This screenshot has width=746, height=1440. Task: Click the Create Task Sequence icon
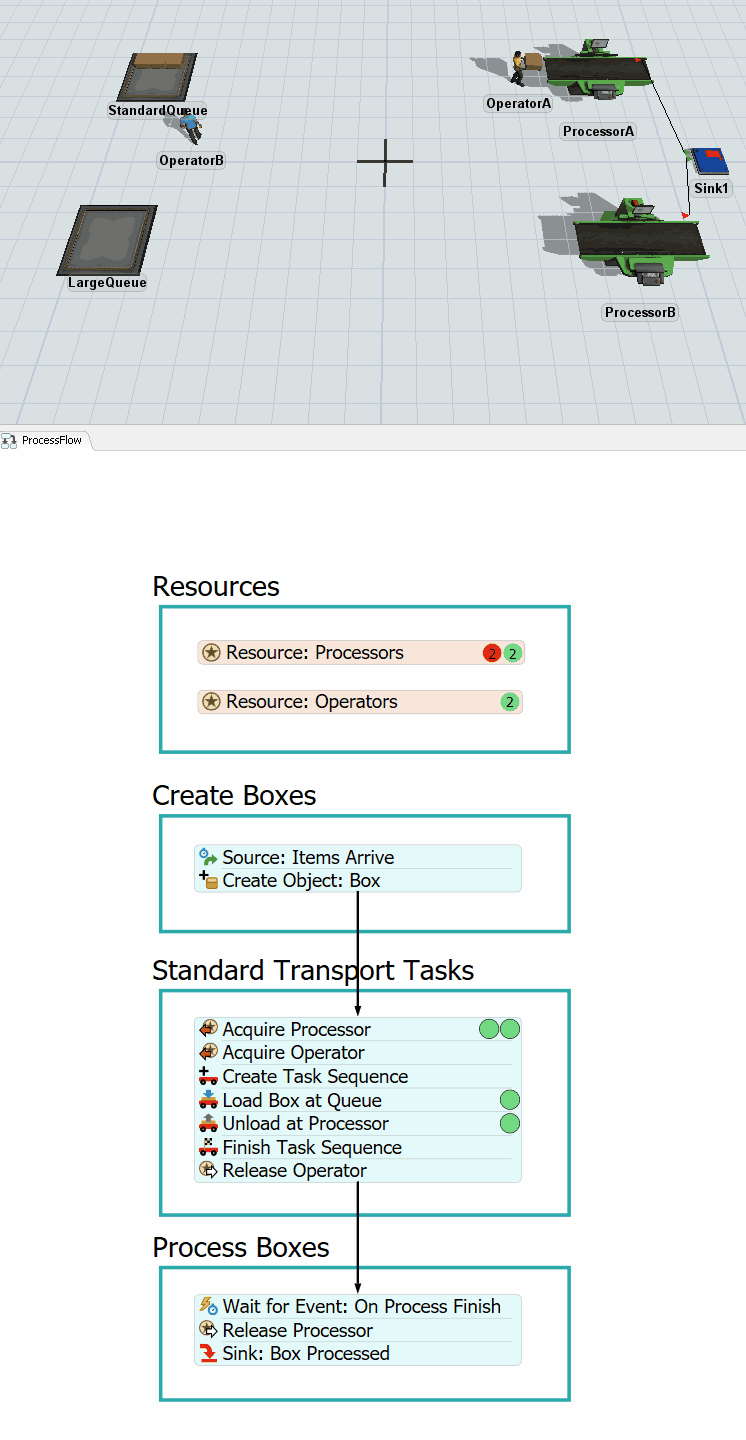pyautogui.click(x=209, y=1077)
